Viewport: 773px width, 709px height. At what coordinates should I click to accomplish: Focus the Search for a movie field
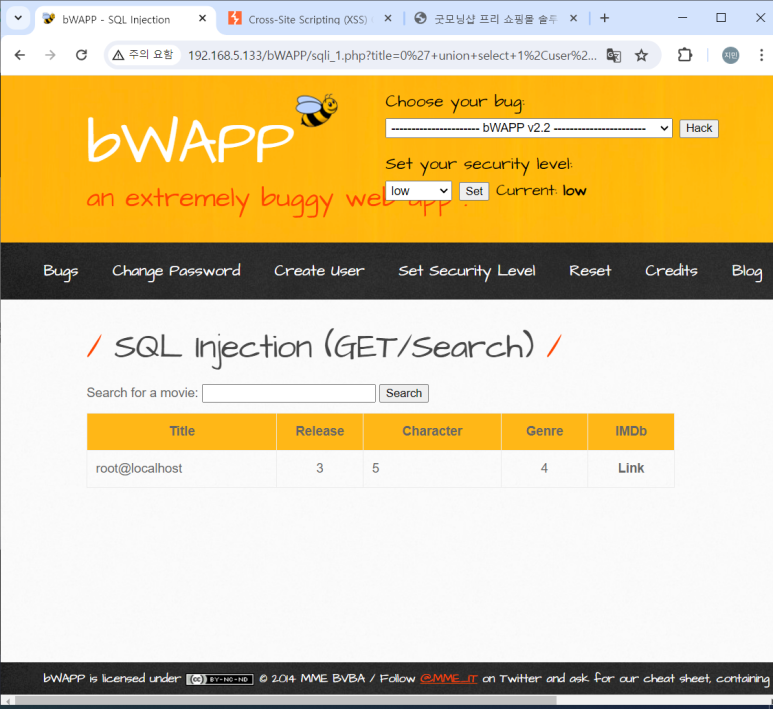[289, 393]
